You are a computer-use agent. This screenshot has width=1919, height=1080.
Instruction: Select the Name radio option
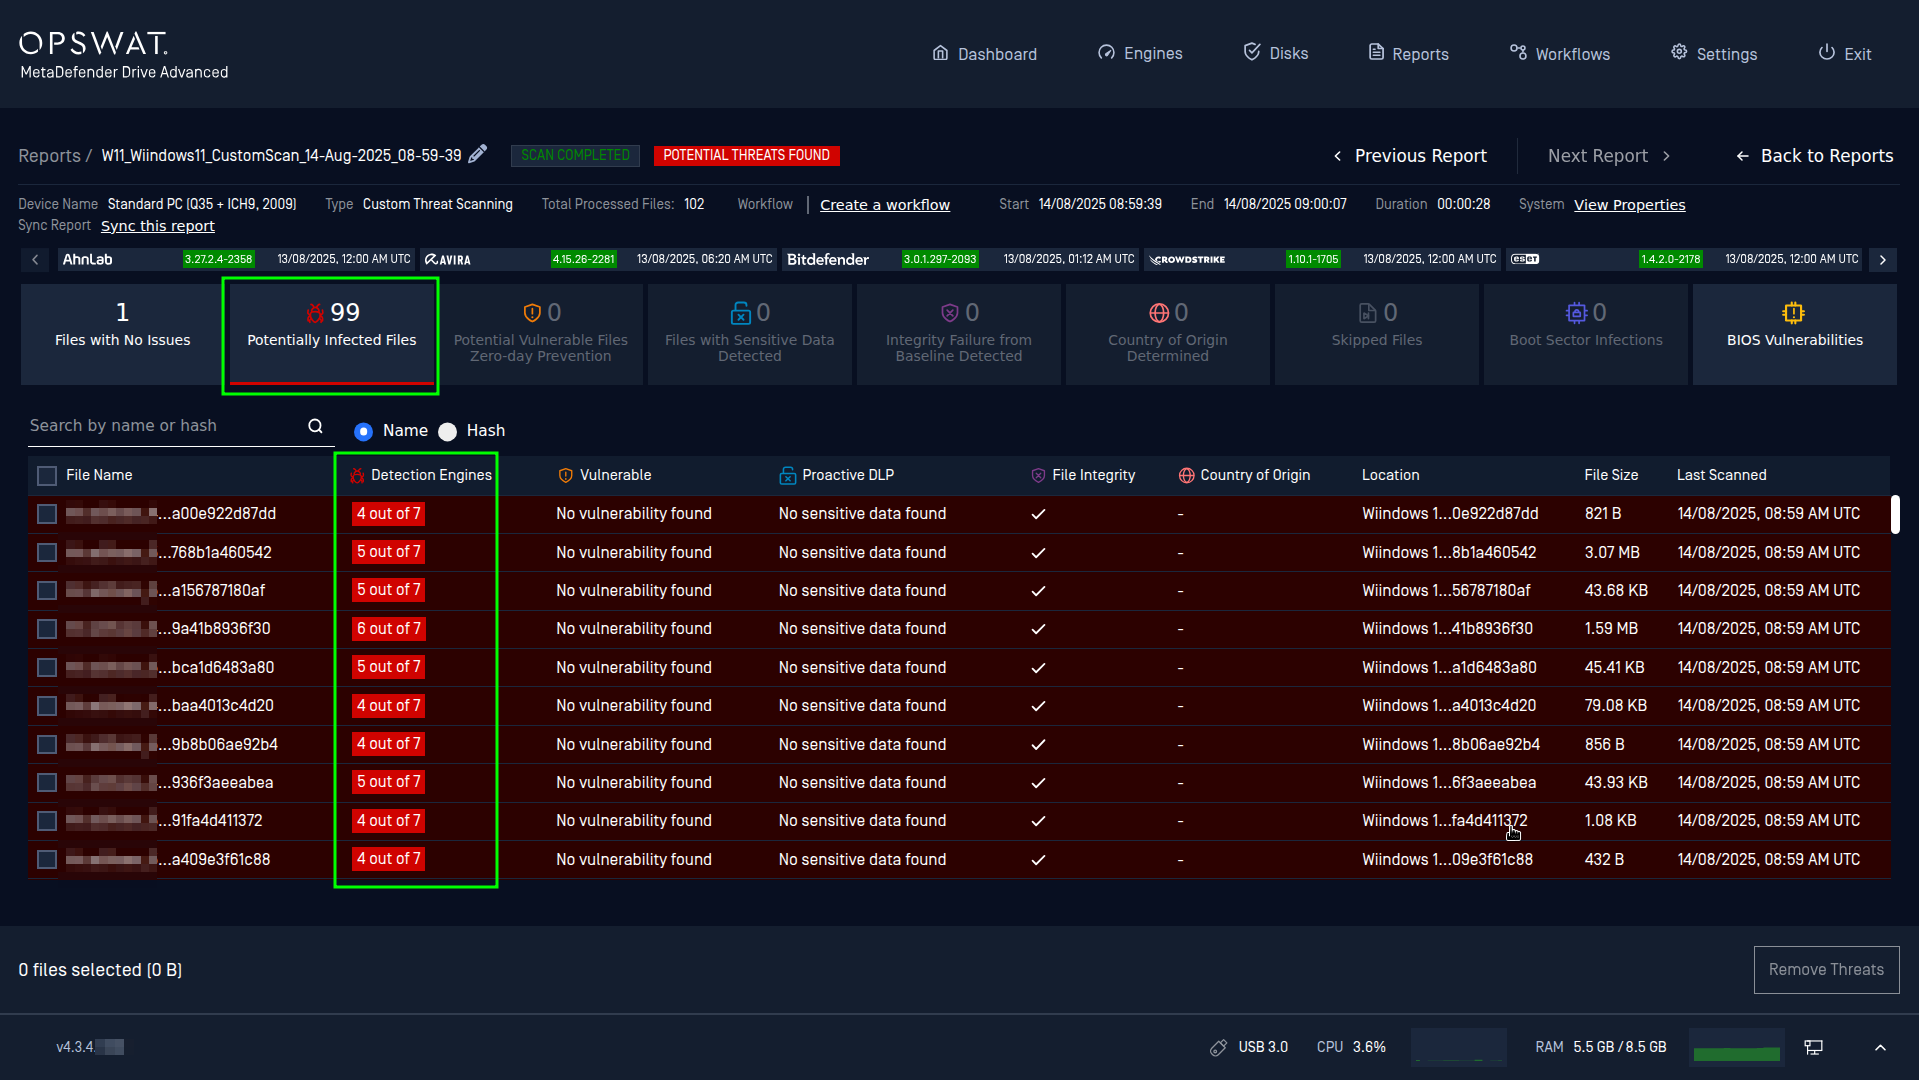pos(364,431)
